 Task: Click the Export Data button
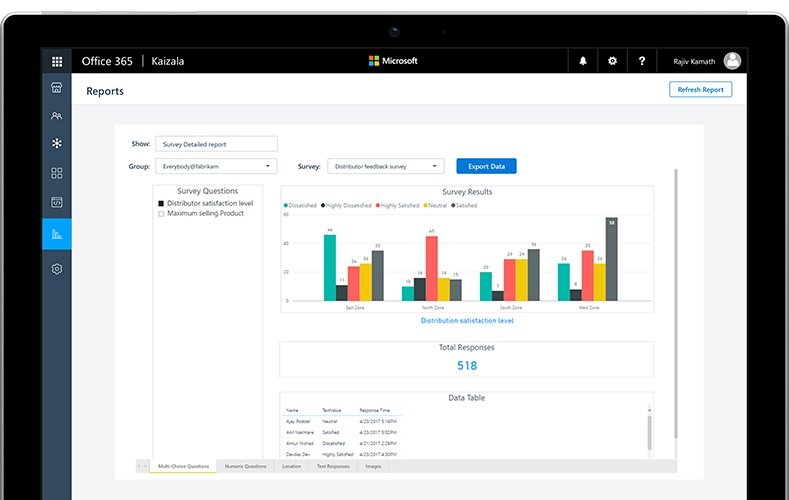(486, 166)
